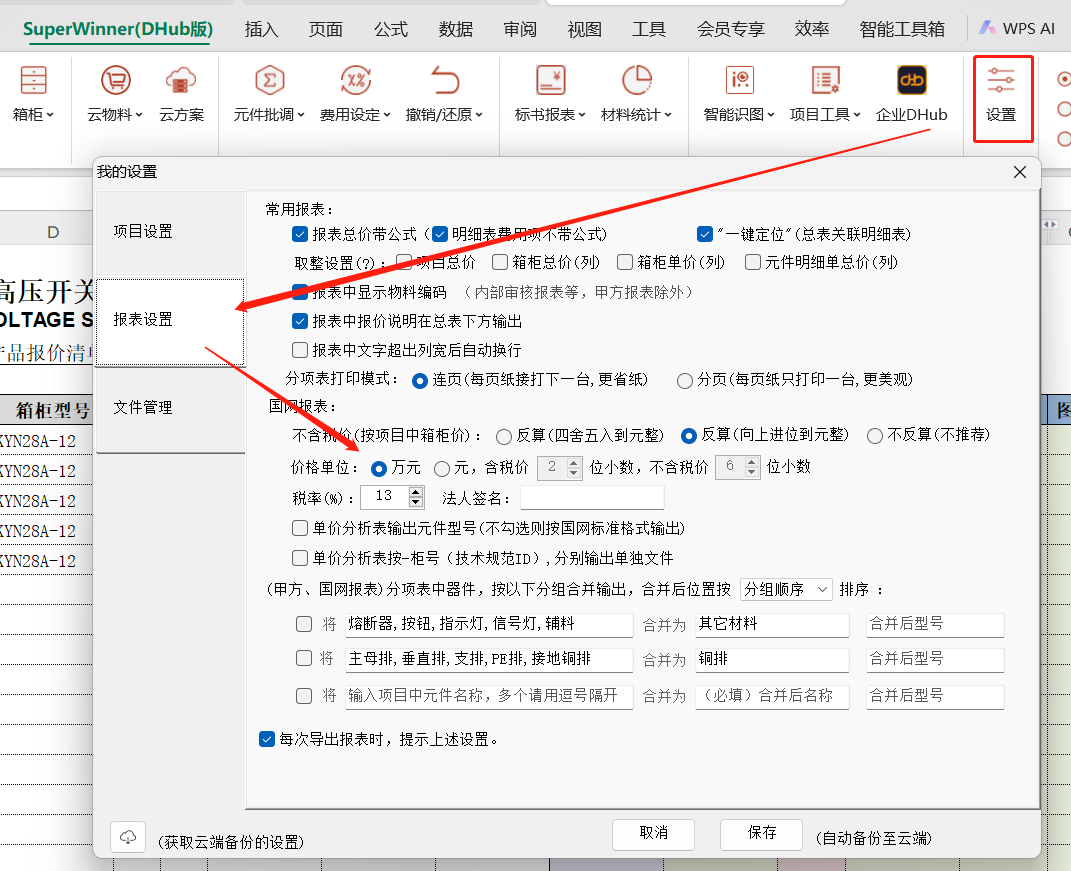Click the cloud backup fetch icon button
The width and height of the screenshot is (1071, 871).
point(128,837)
